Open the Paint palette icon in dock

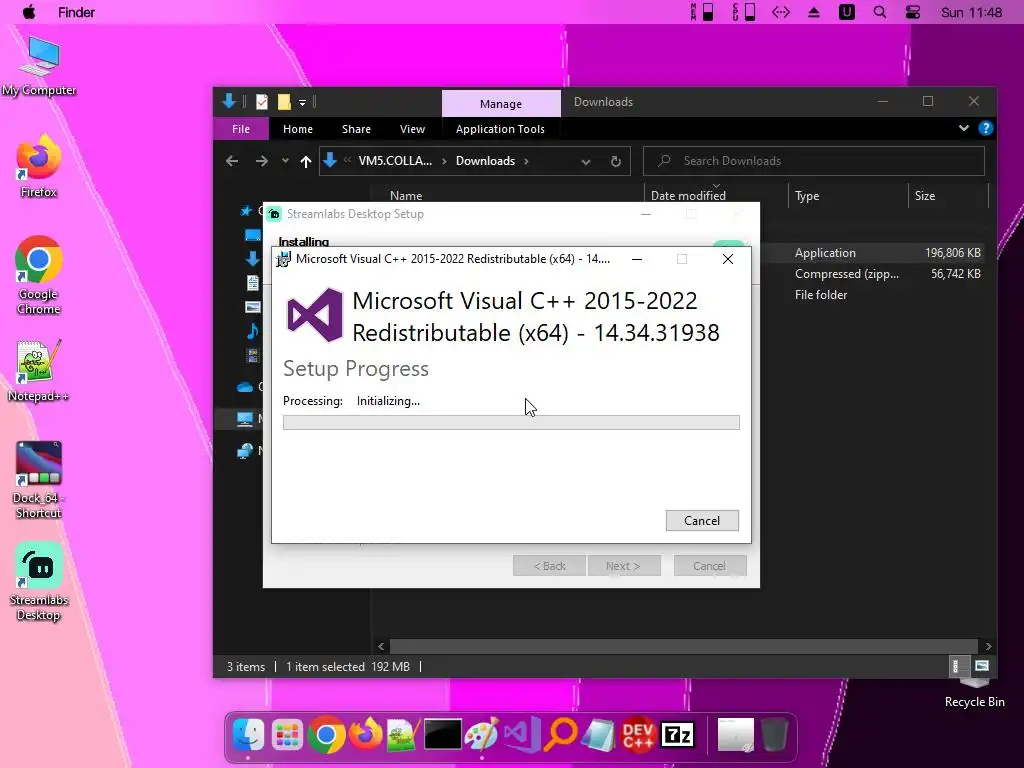pos(482,734)
